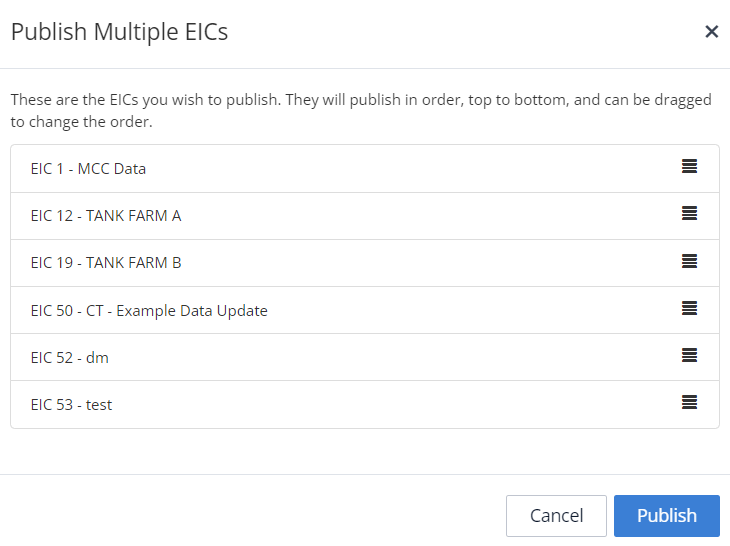The height and width of the screenshot is (546, 730).
Task: Click the empty space below the EIC list
Action: coord(365,452)
